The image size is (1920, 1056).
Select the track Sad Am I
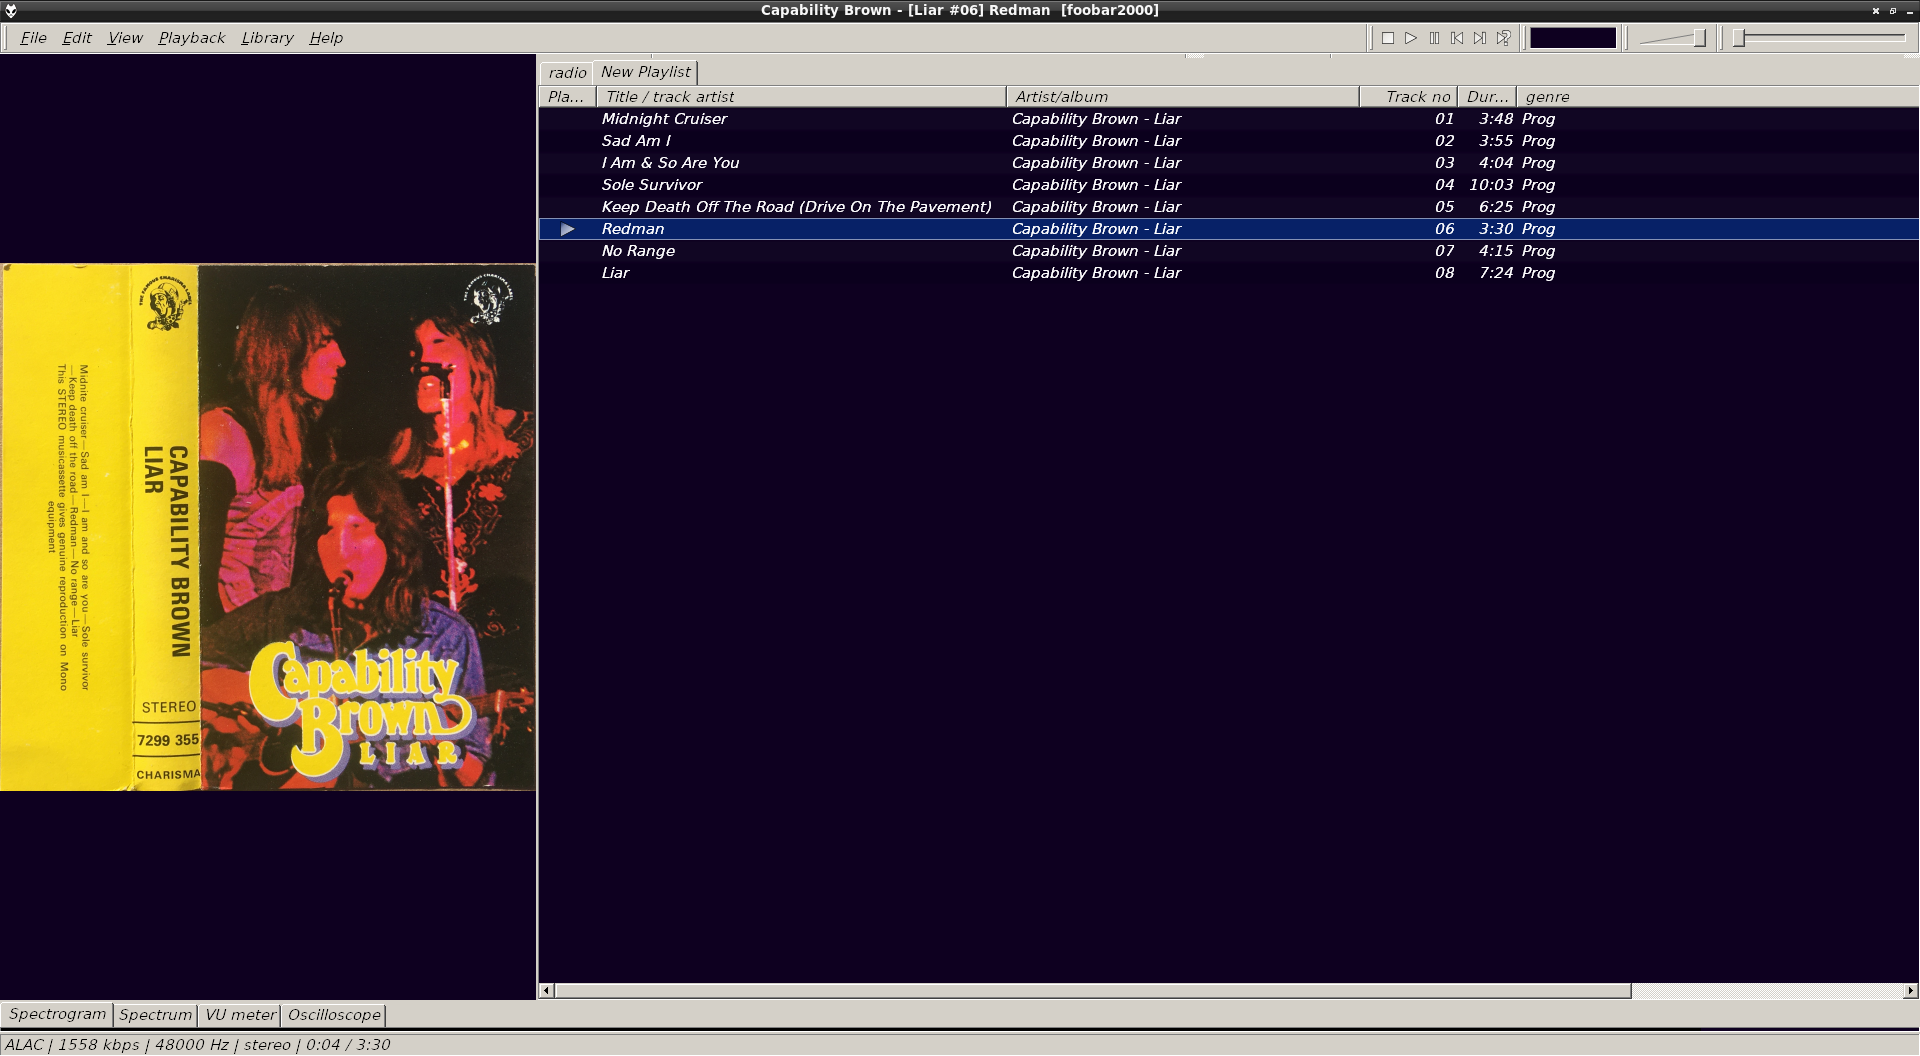1229,141
